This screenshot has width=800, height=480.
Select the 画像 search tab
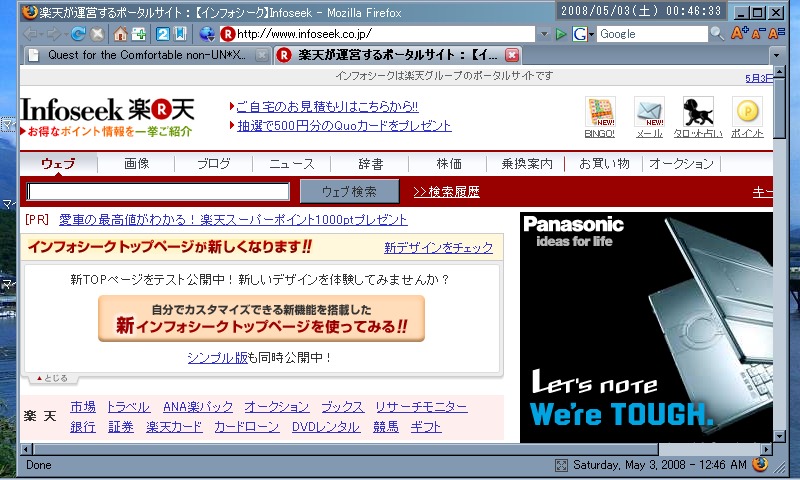pos(137,164)
